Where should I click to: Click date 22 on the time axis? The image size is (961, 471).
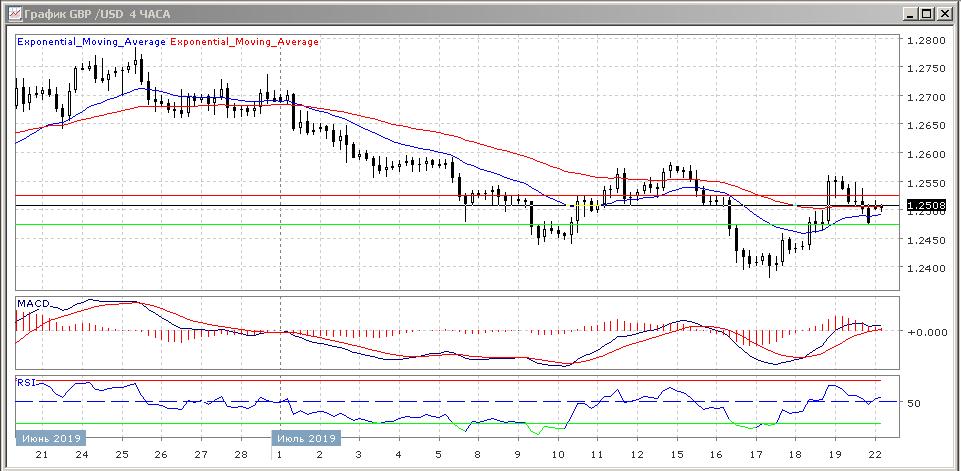coord(877,454)
